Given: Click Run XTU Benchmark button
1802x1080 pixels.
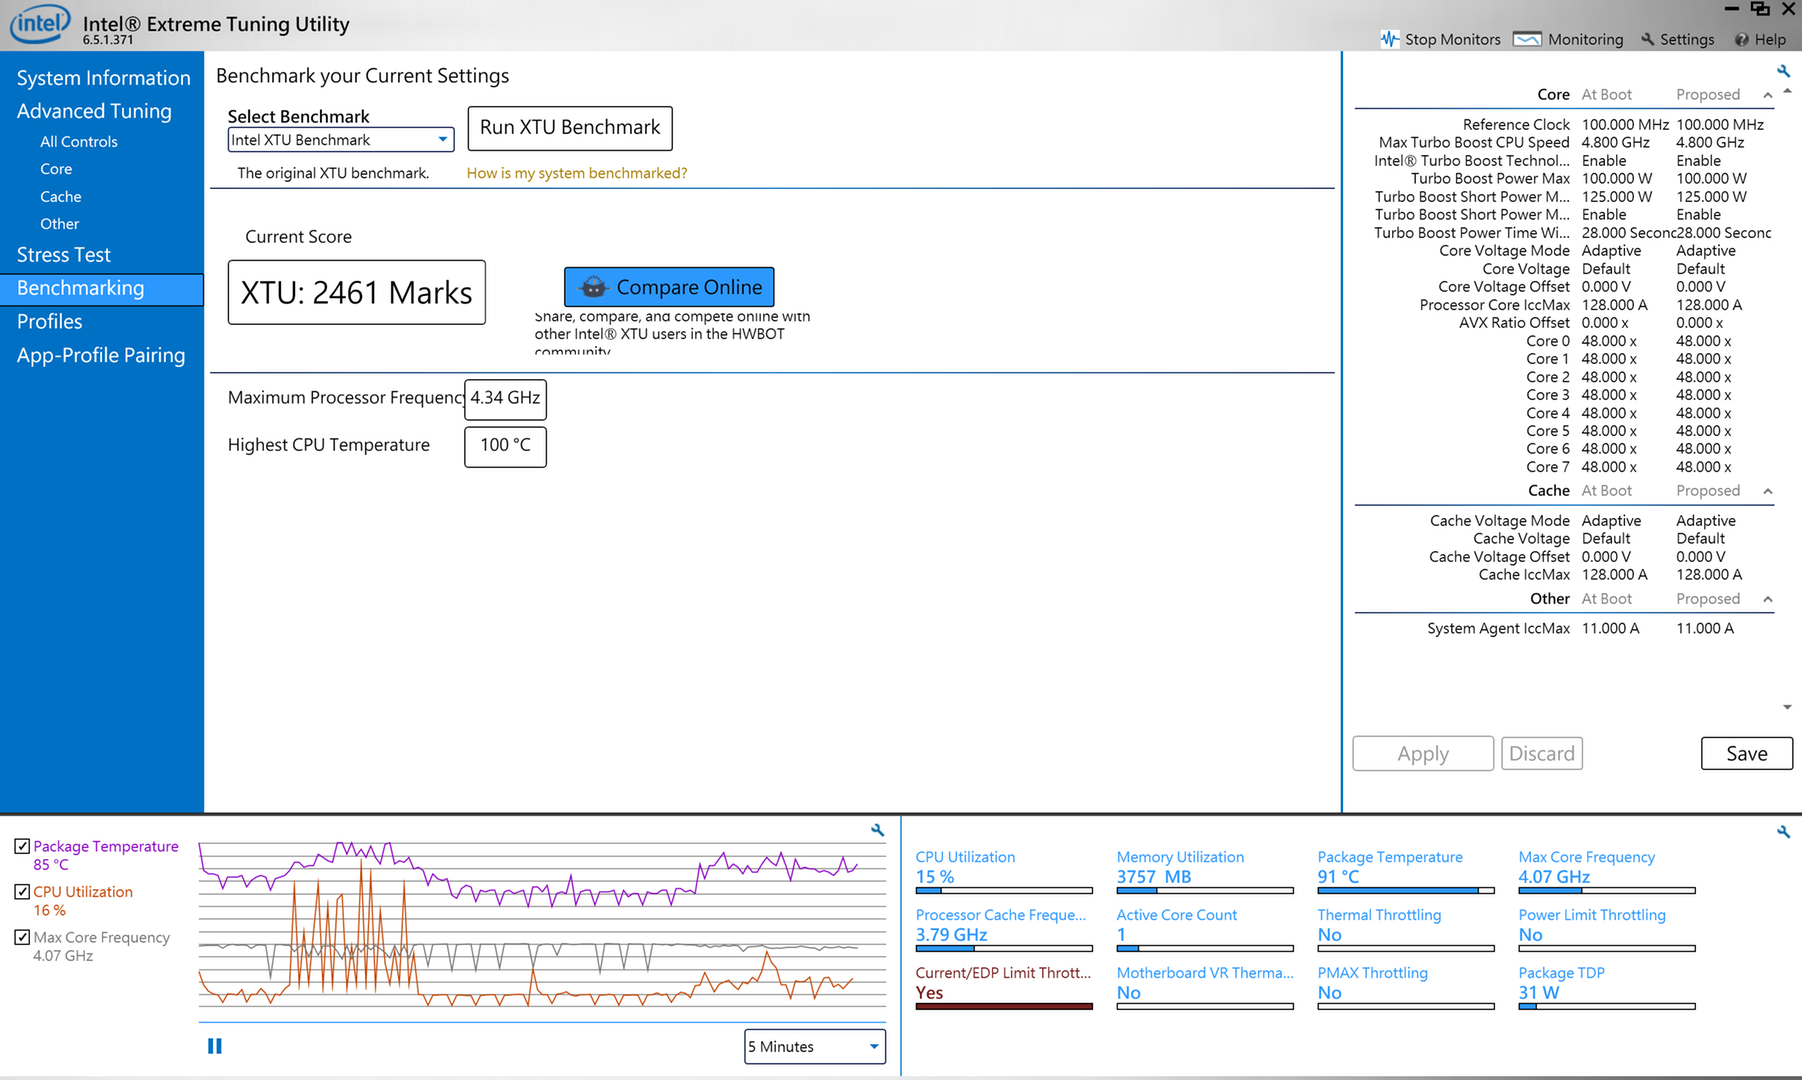Looking at the screenshot, I should click(x=570, y=128).
